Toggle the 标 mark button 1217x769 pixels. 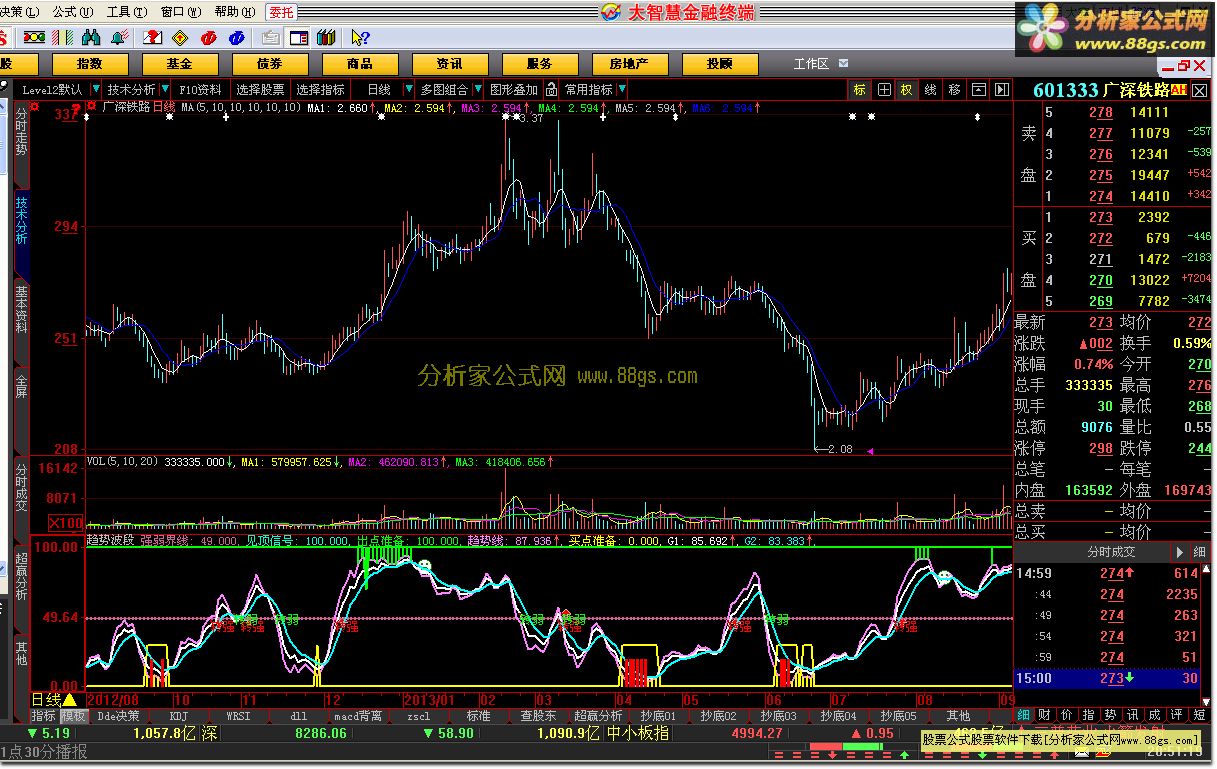pyautogui.click(x=860, y=89)
